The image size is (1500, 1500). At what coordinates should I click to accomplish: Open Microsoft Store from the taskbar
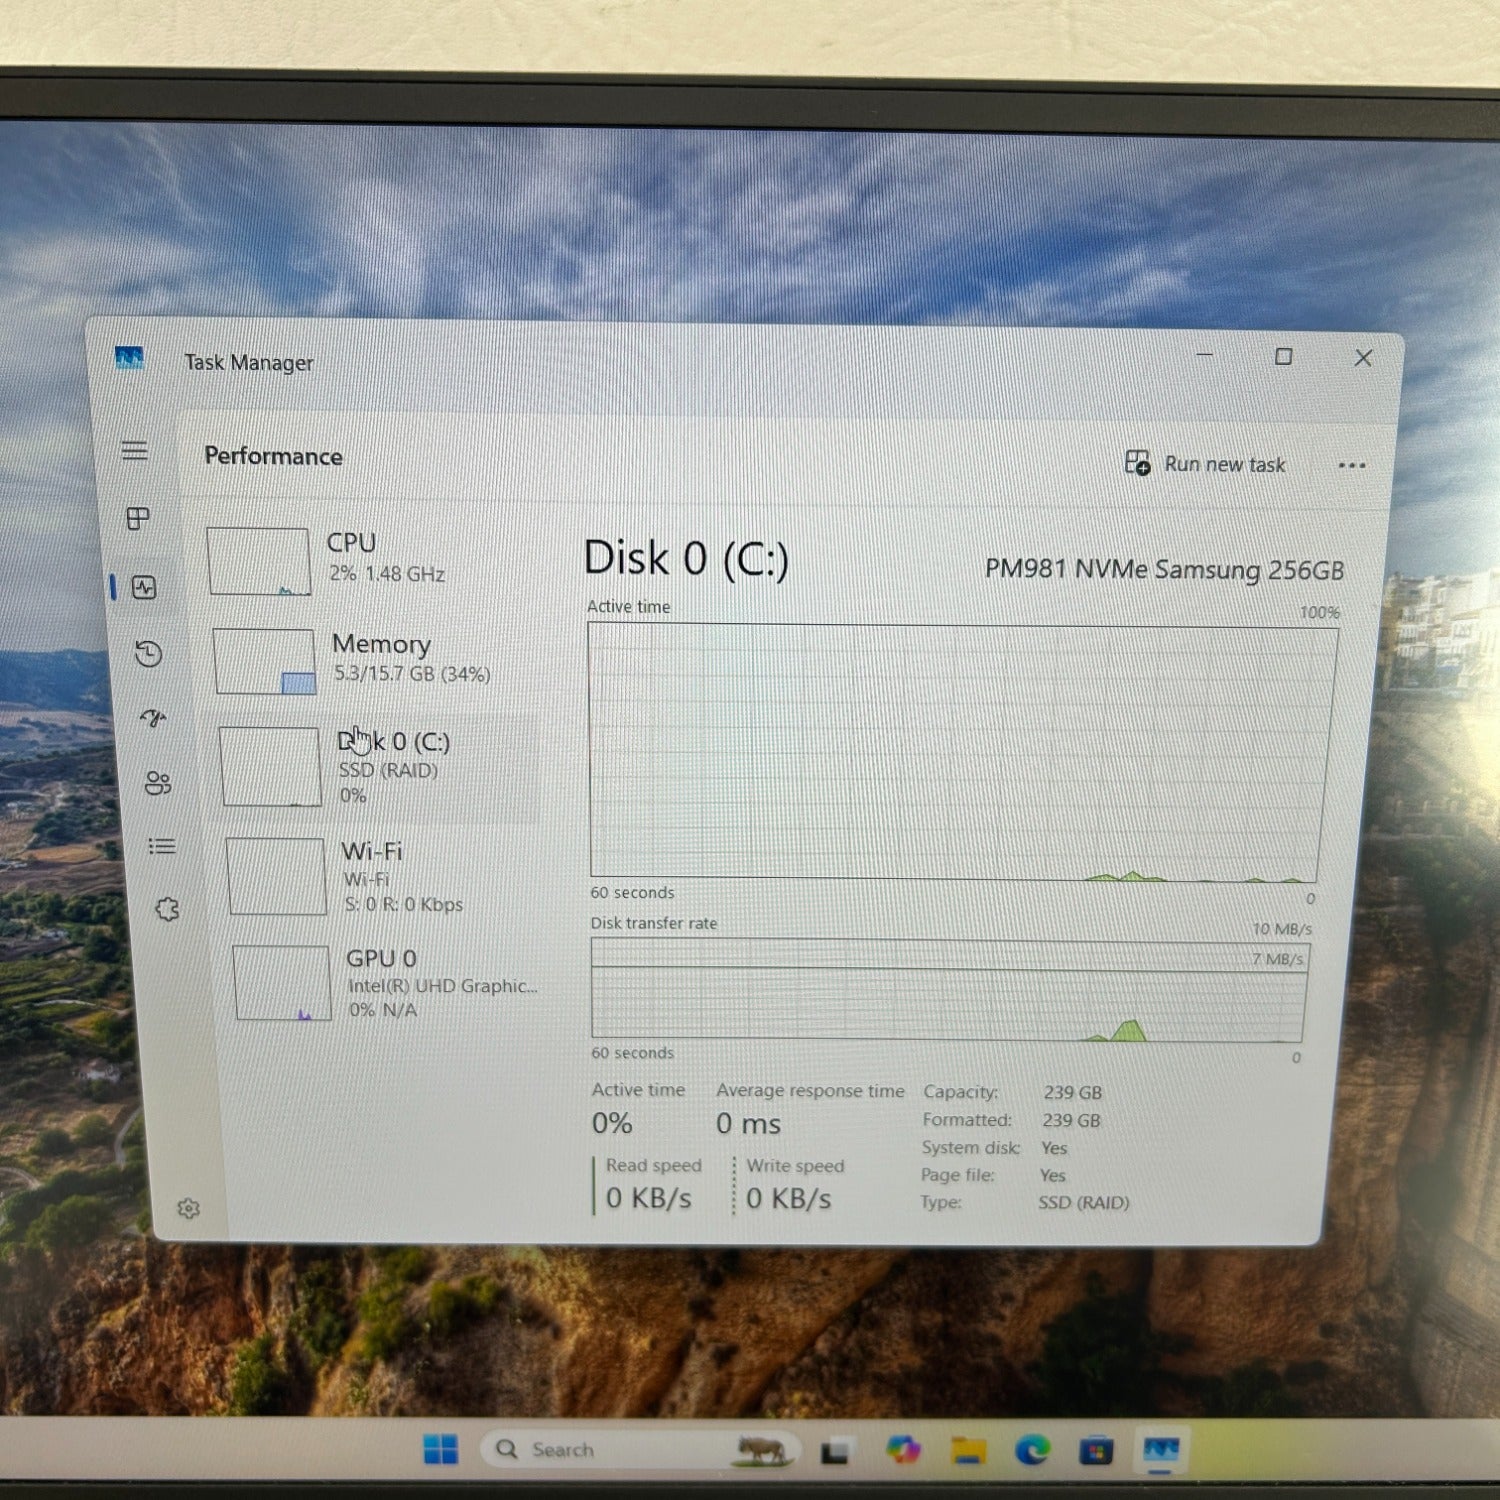[1096, 1449]
